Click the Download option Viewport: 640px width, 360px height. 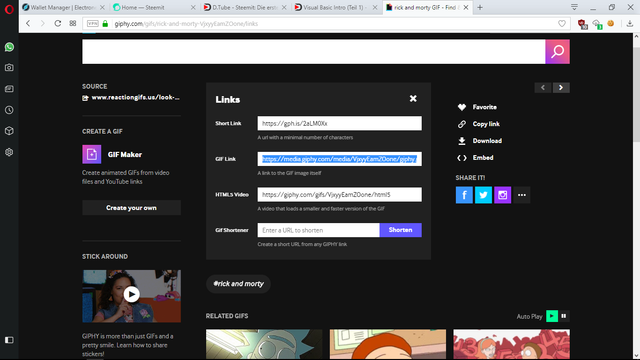pyautogui.click(x=480, y=141)
